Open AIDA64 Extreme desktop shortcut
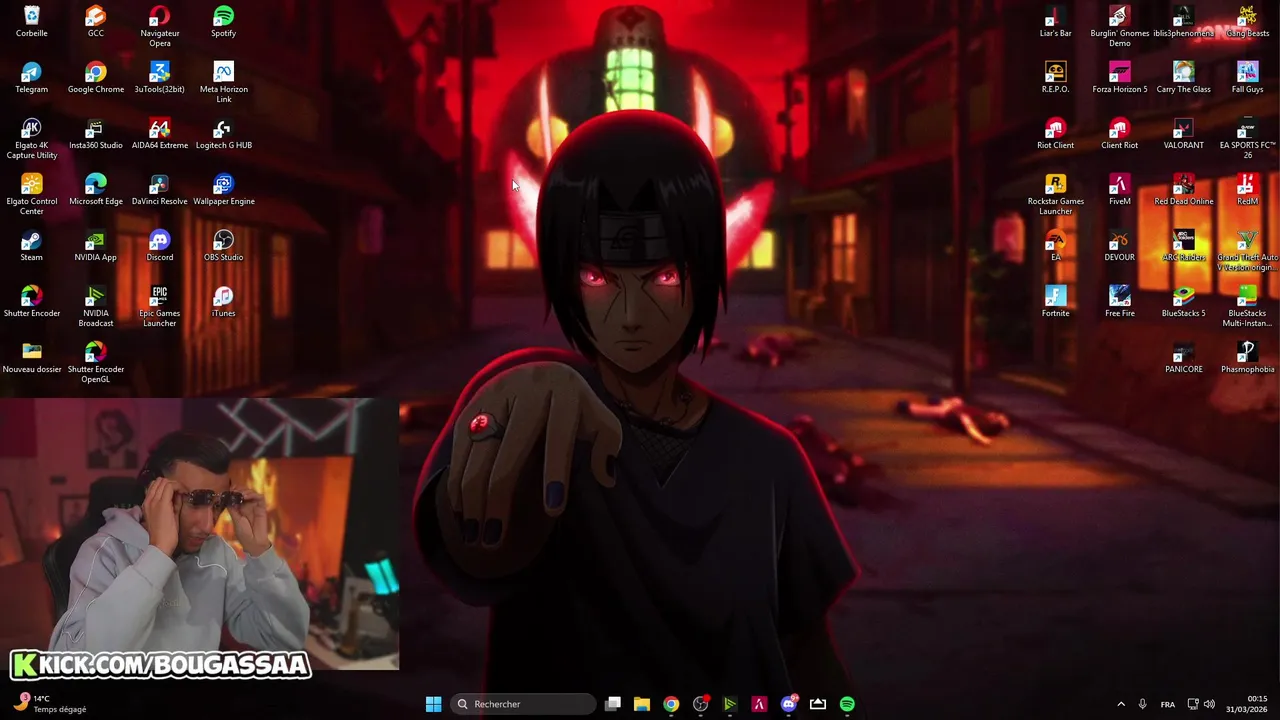1280x720 pixels. [x=160, y=134]
